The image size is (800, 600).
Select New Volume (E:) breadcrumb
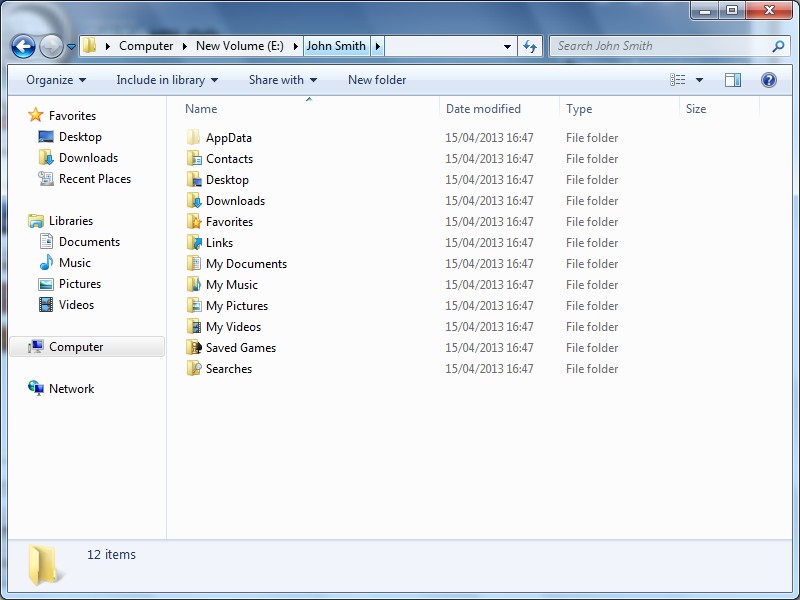240,46
